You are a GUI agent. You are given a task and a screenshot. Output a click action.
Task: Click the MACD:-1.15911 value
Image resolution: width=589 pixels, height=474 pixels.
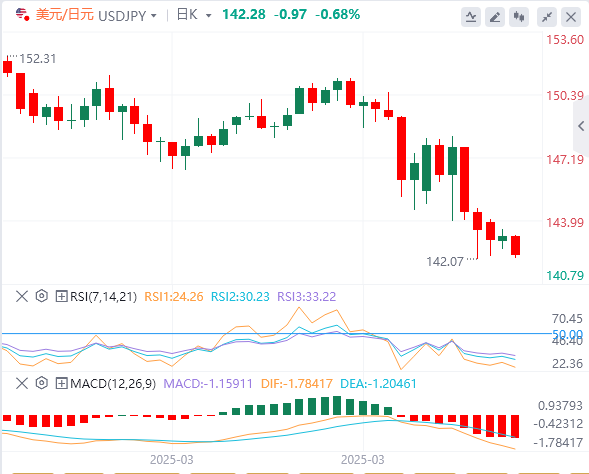[208, 384]
